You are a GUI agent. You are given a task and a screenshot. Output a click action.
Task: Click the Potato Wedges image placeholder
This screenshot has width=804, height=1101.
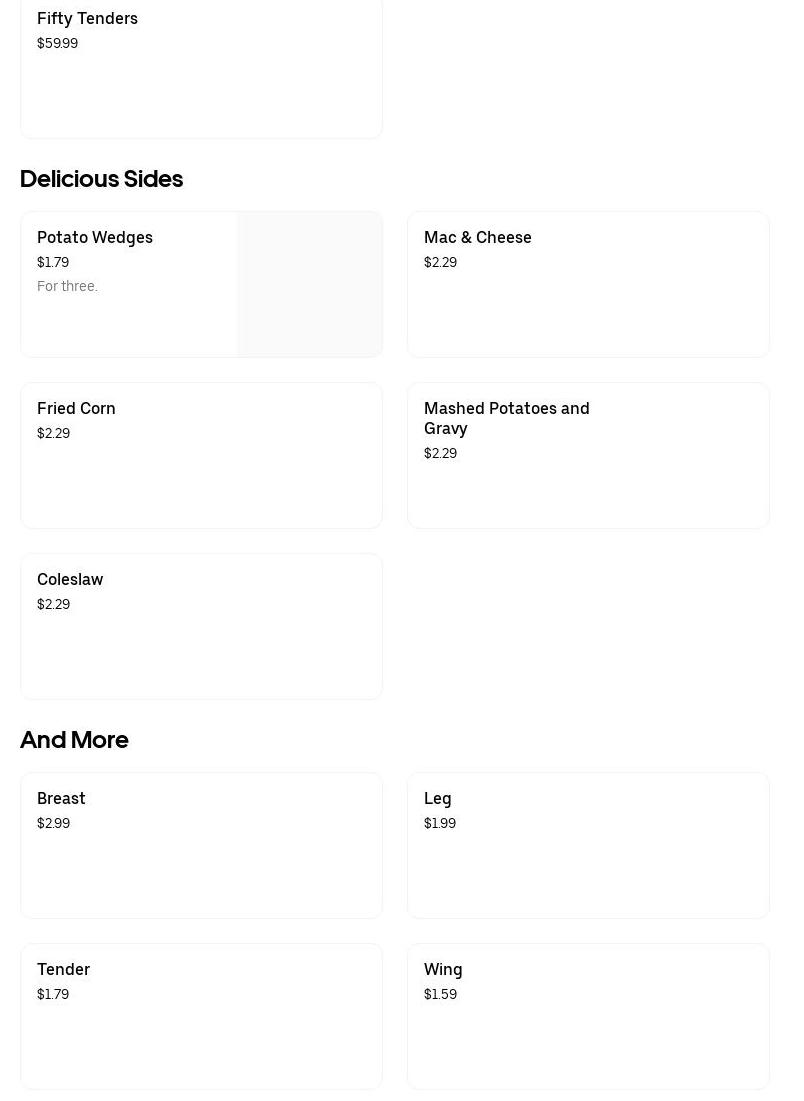309,285
